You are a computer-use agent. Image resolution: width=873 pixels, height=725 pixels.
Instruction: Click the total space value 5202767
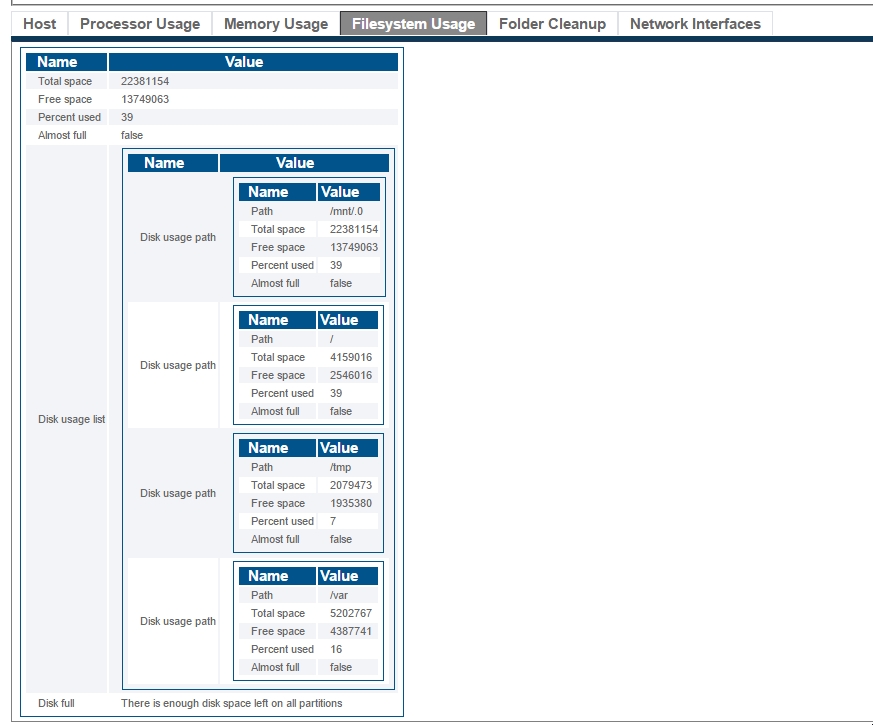point(350,613)
